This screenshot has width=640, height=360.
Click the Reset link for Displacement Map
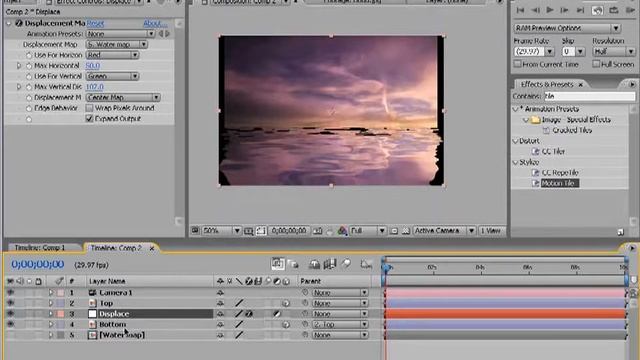pos(96,23)
